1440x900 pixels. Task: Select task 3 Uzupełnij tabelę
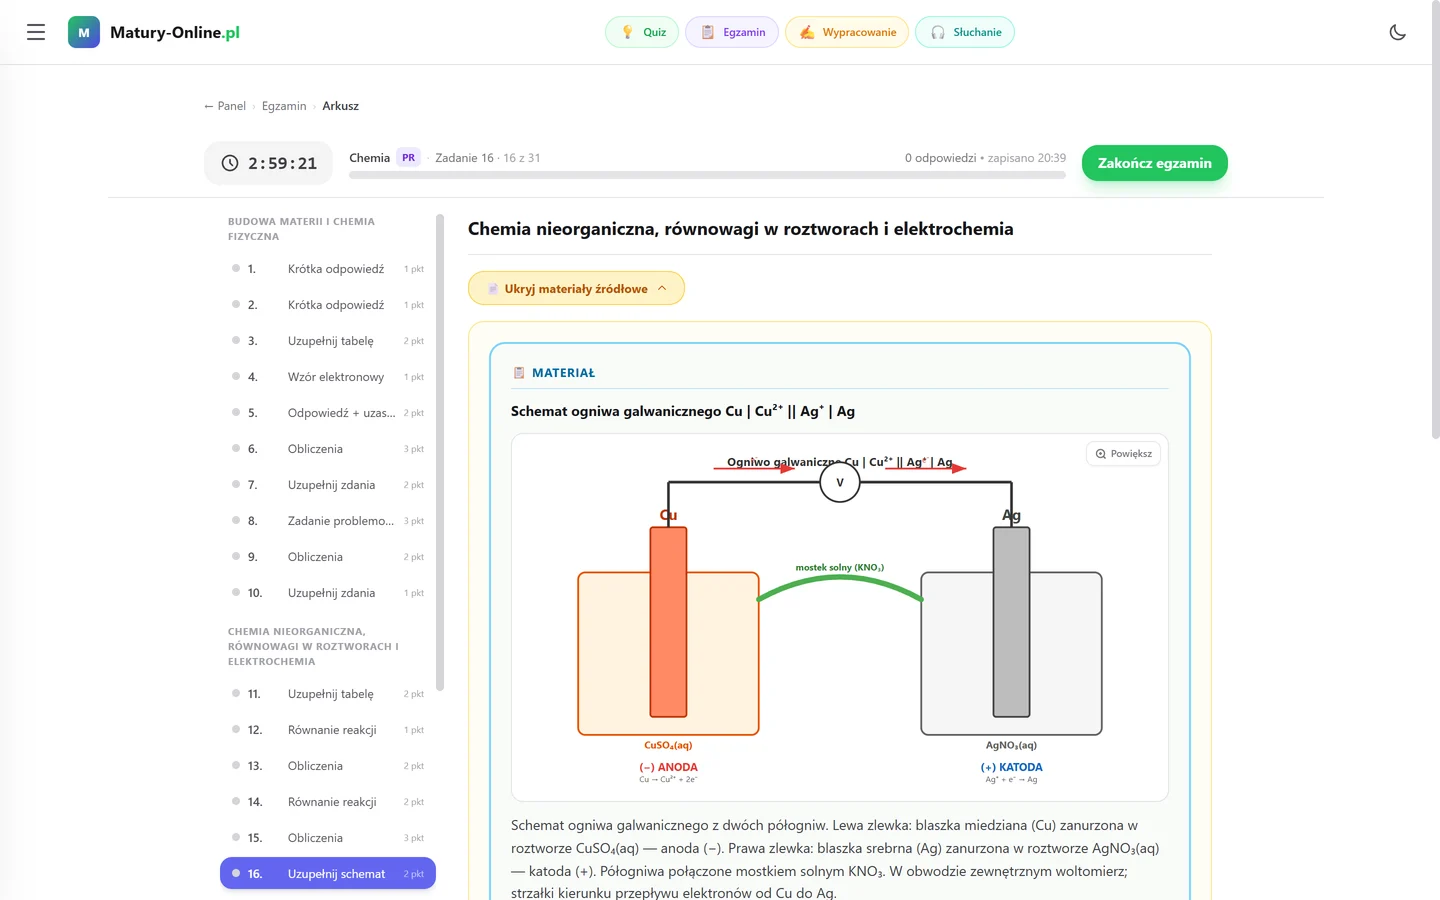328,341
